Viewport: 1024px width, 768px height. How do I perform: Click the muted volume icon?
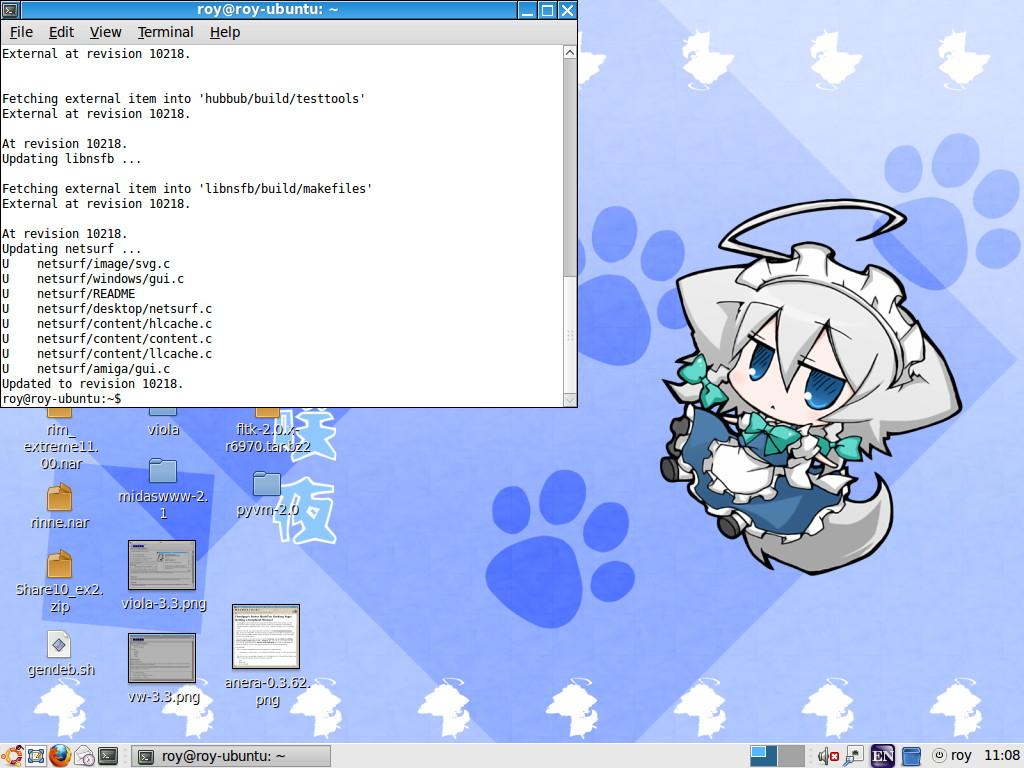pyautogui.click(x=827, y=756)
